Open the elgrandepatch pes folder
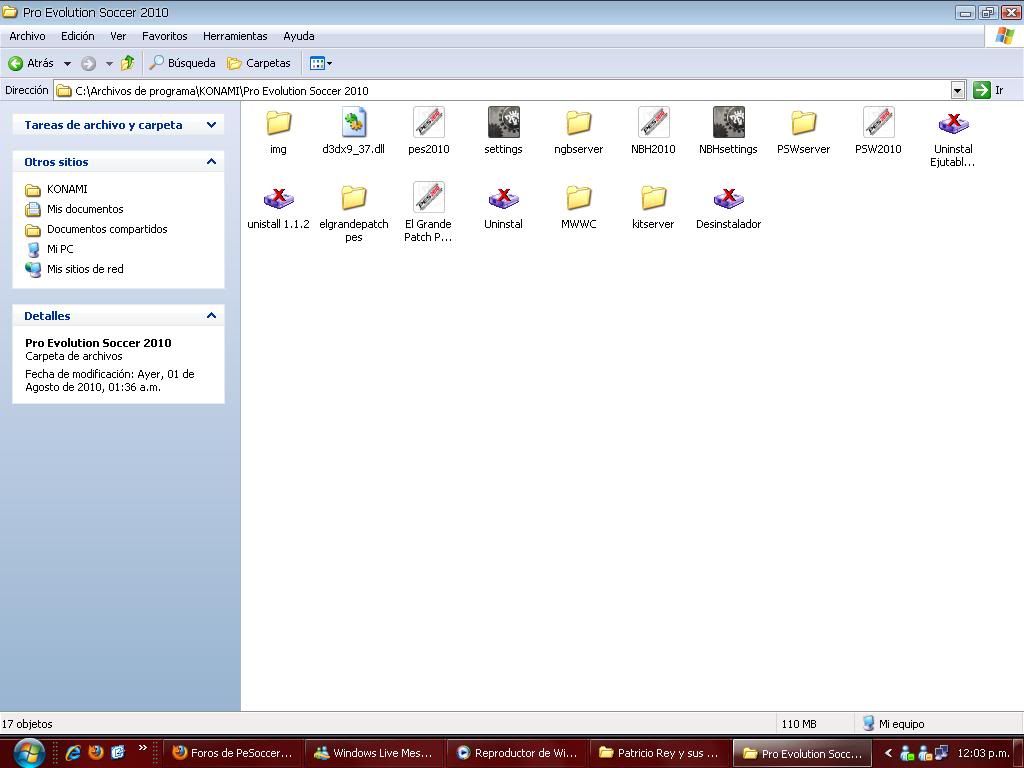Screen dimensions: 1024x768 click(x=353, y=198)
